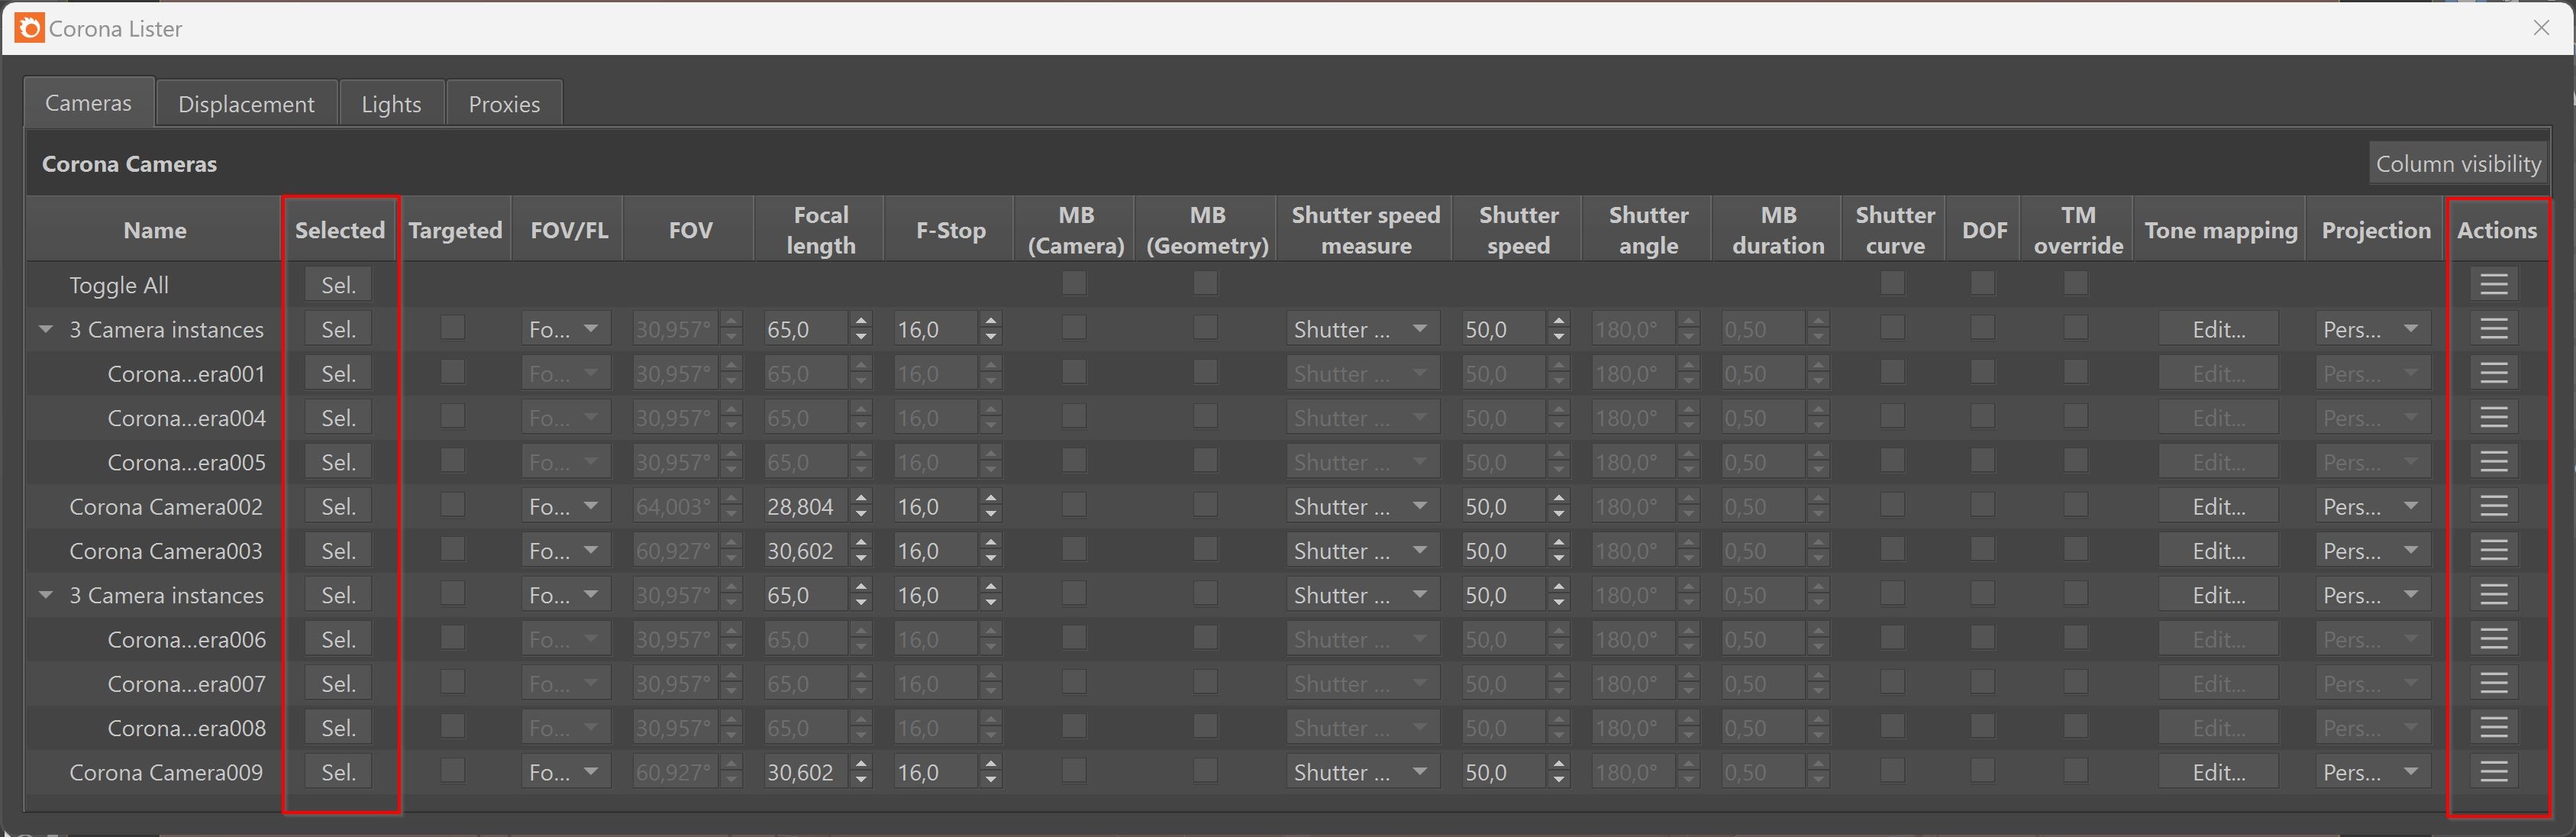Image resolution: width=2576 pixels, height=837 pixels.
Task: Select Corona Camera009 with its Sel. button
Action: point(339,772)
